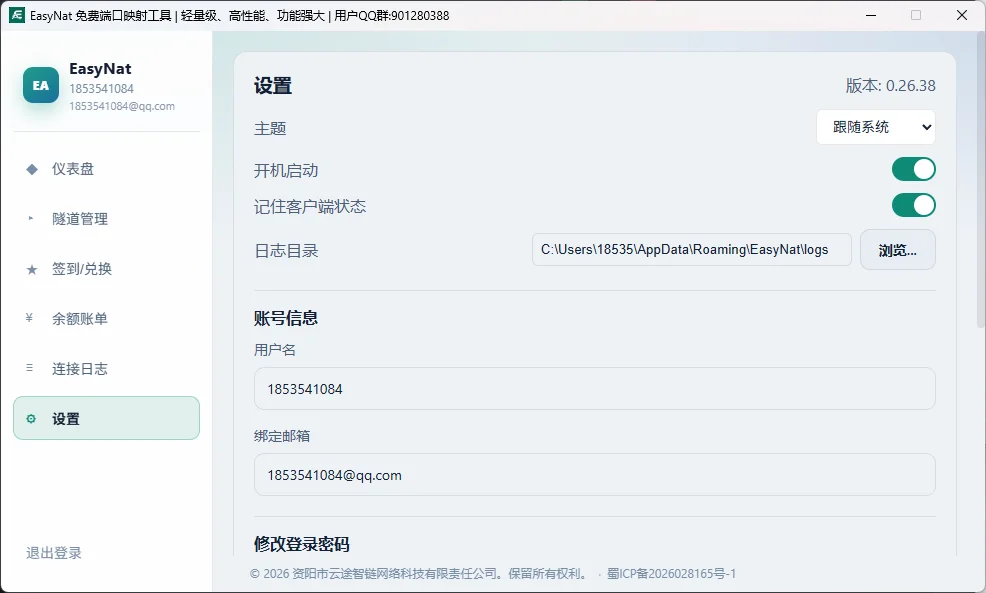Image resolution: width=986 pixels, height=593 pixels.
Task: Click the lines icon beside 连接日志
Action: pos(30,368)
